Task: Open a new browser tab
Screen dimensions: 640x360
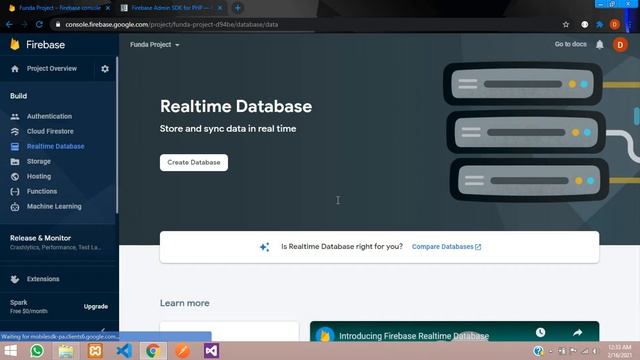Action: [238, 8]
